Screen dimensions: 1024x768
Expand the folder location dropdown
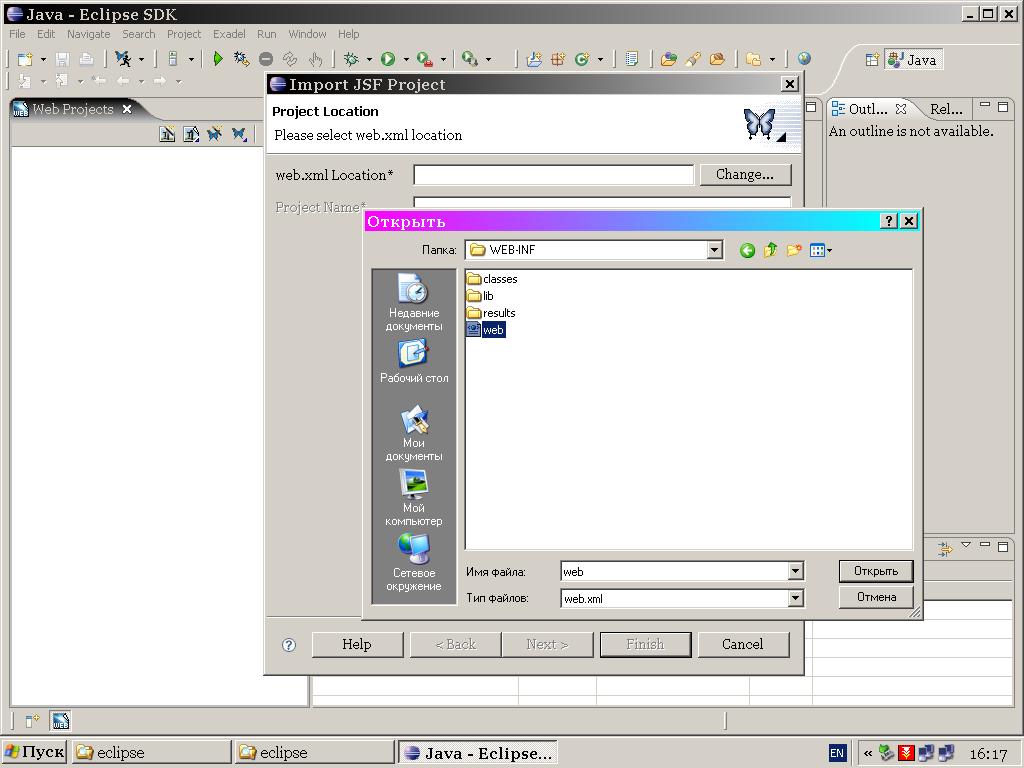[x=714, y=250]
